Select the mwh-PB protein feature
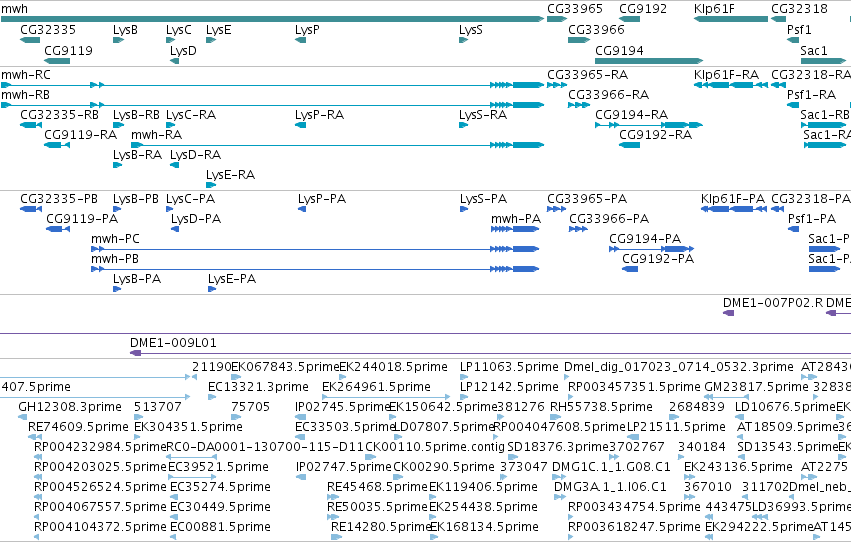This screenshot has width=851, height=542. pos(315,269)
